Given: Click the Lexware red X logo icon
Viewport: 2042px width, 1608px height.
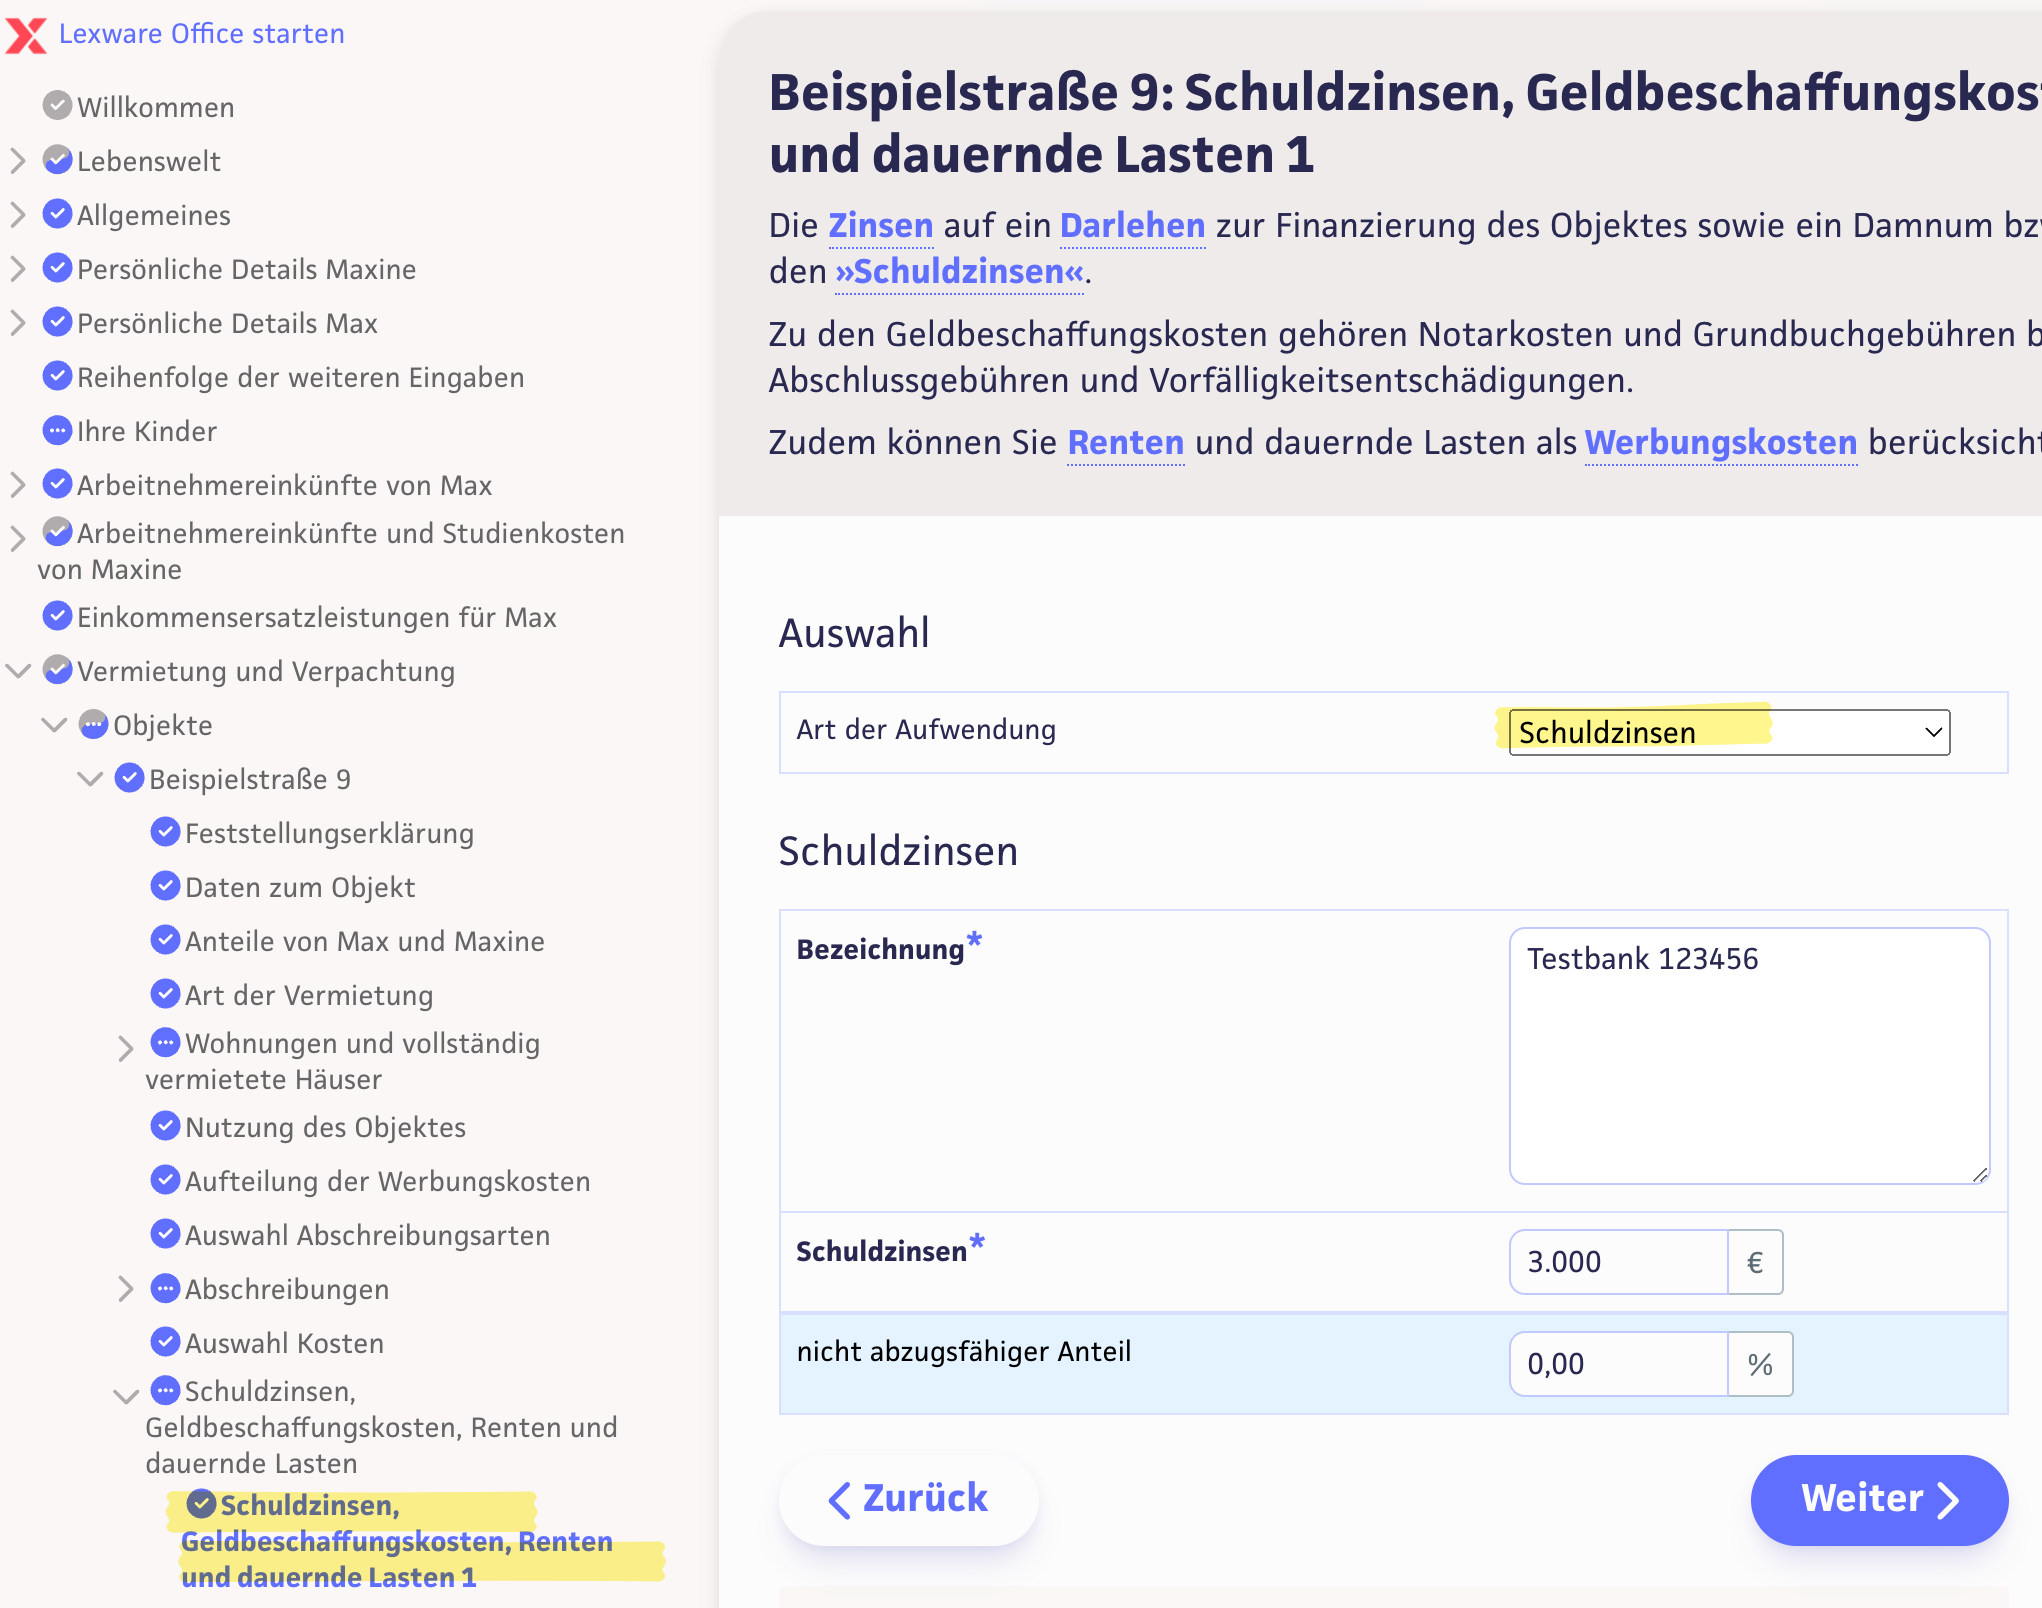Looking at the screenshot, I should tap(26, 35).
